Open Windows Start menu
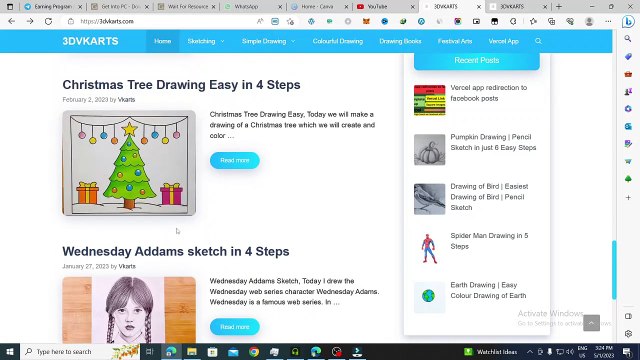The height and width of the screenshot is (360, 640). point(10,351)
